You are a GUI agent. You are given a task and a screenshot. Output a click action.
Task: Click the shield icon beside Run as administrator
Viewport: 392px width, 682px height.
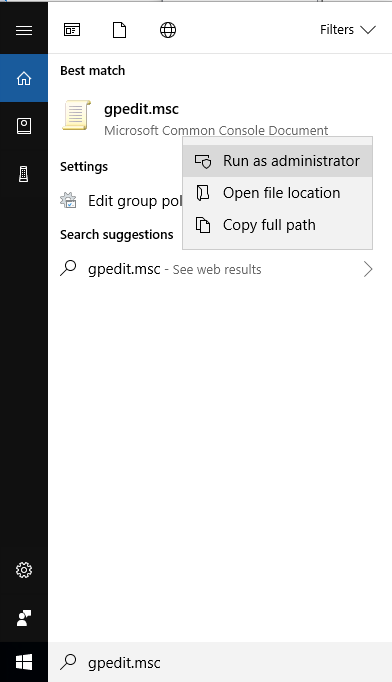(203, 161)
